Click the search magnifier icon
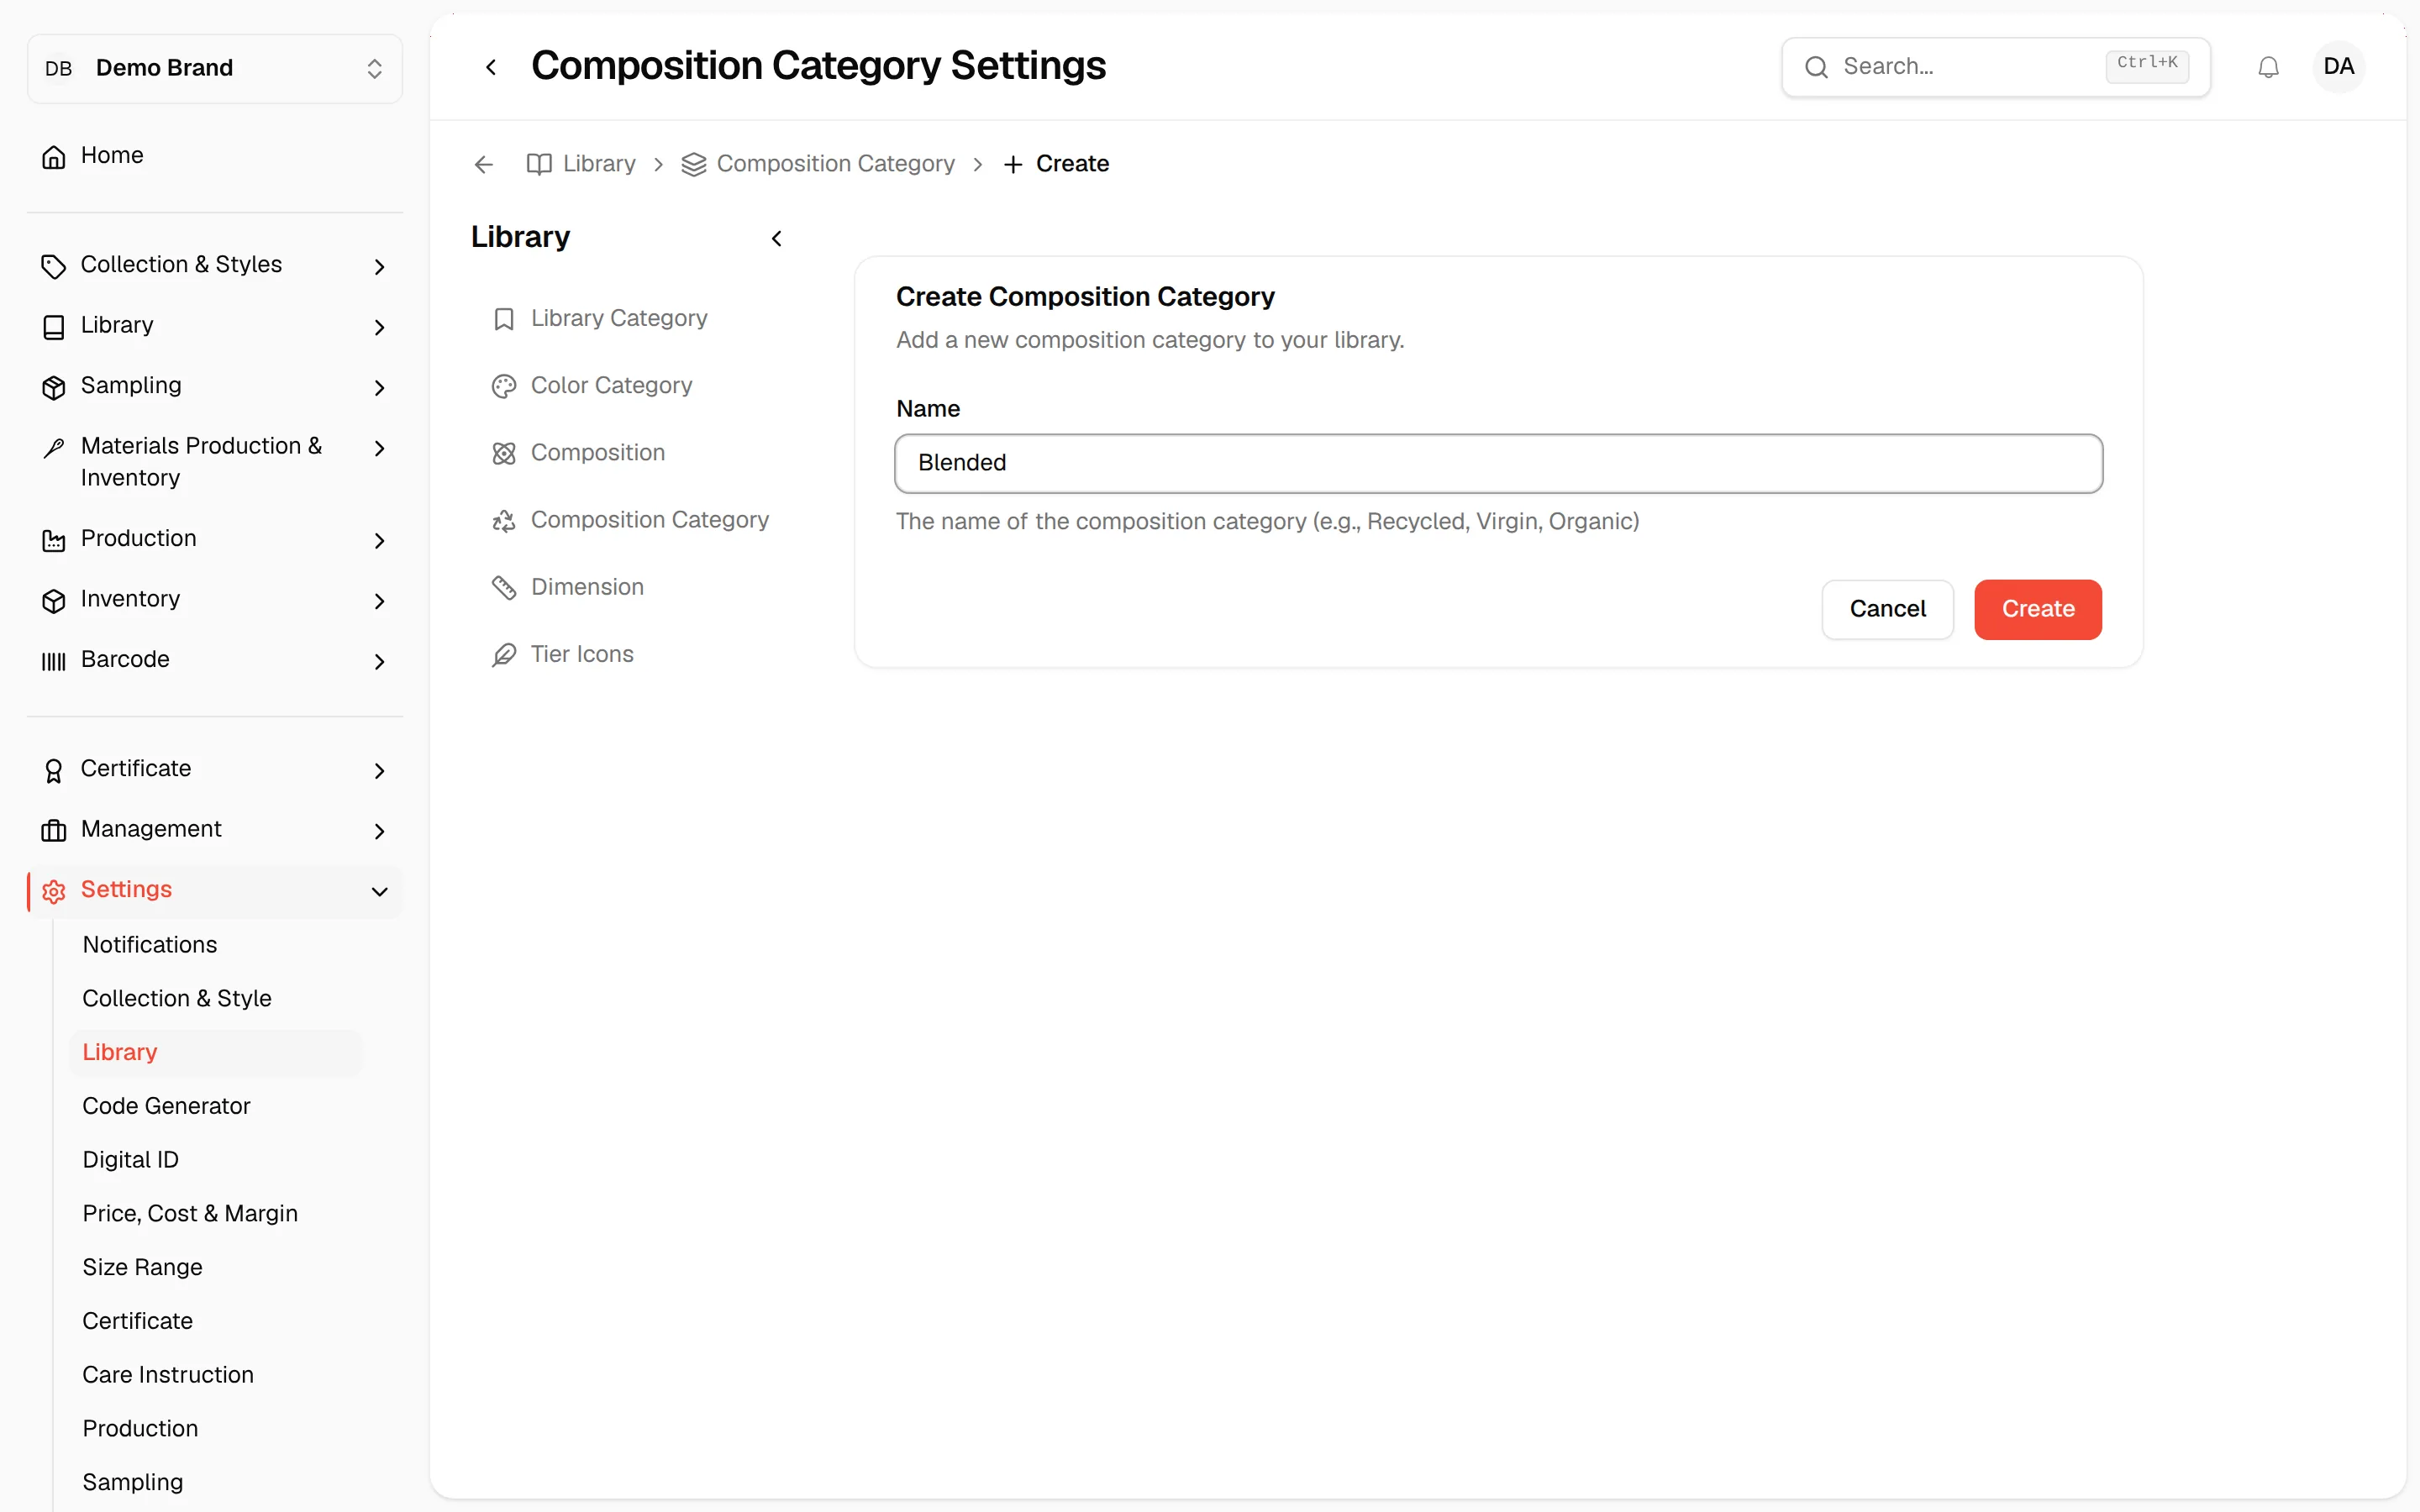 pos(1816,67)
